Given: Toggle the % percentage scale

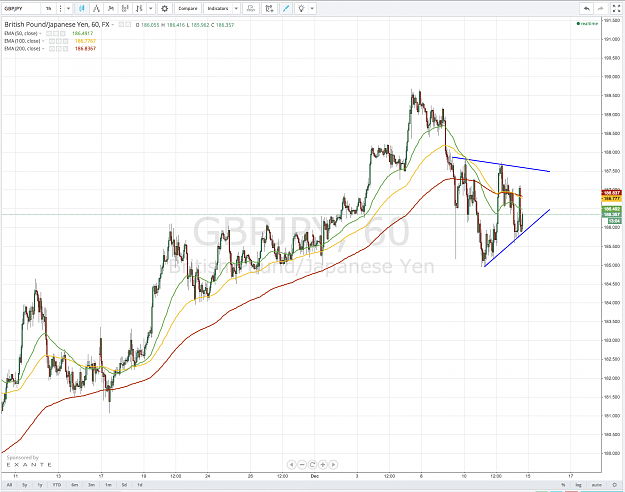Looking at the screenshot, I should tap(563, 485).
